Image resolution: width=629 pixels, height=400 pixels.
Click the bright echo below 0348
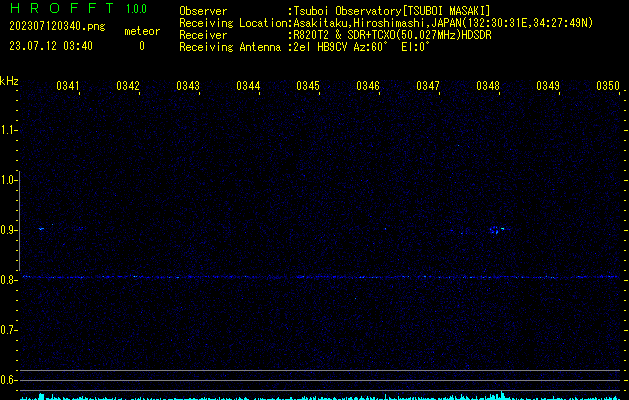click(494, 230)
